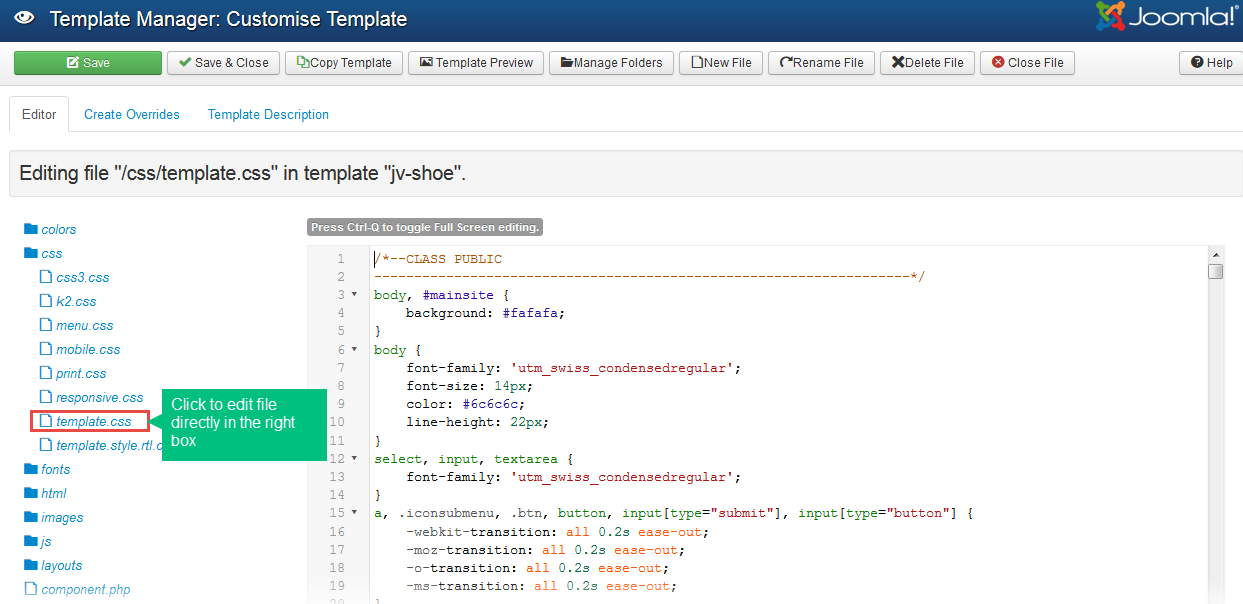The width and height of the screenshot is (1243, 604).
Task: Click the CLASS PUBLIC comment line
Action: (438, 259)
